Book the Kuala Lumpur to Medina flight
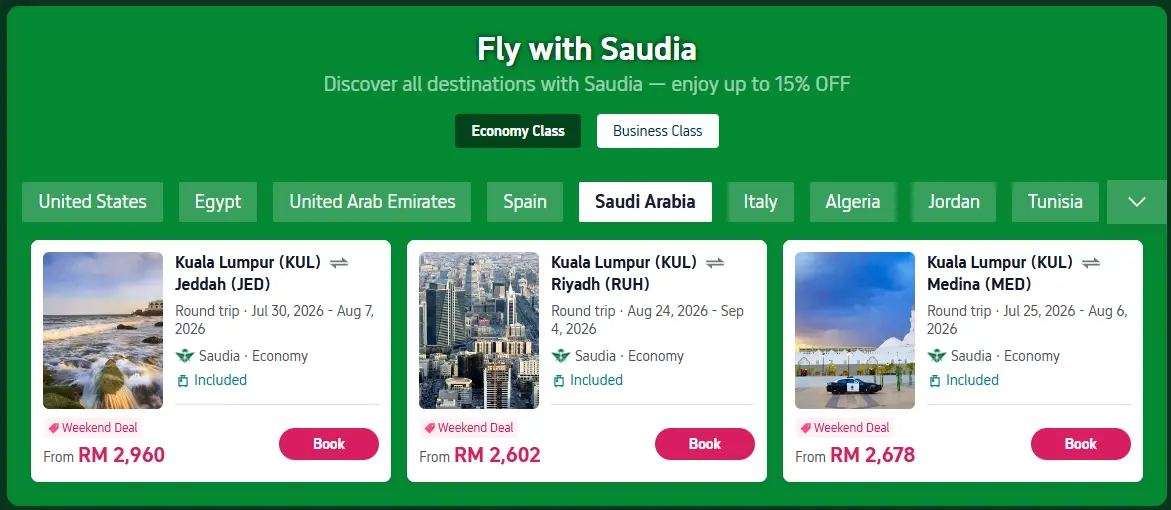 (x=1081, y=444)
